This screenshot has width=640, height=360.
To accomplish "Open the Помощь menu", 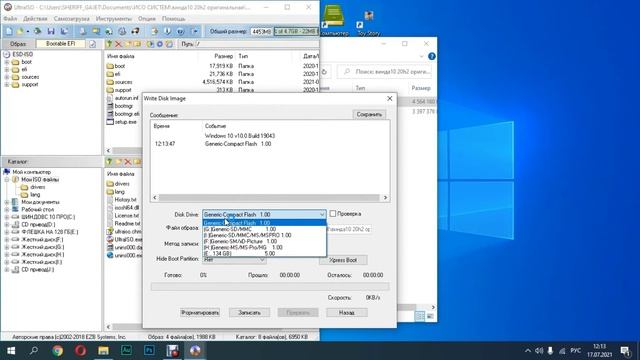I will point(173,19).
